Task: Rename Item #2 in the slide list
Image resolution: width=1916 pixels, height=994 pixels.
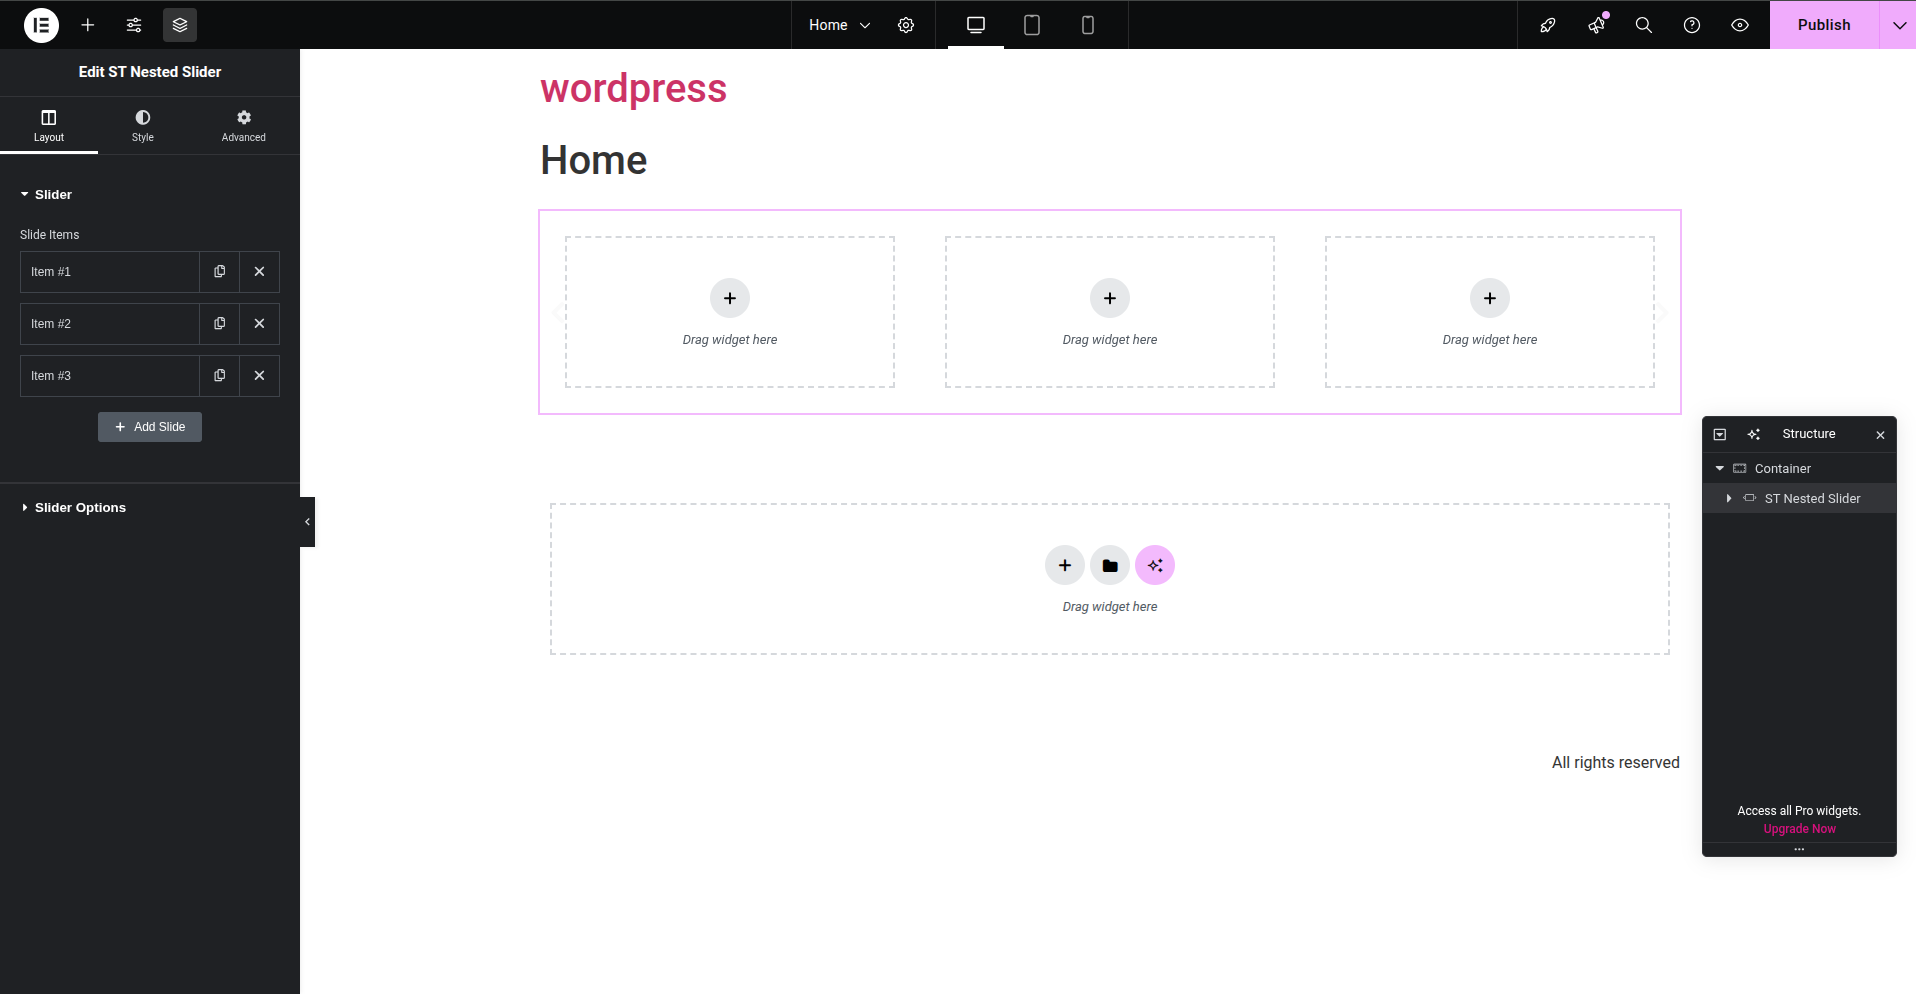Action: [100, 323]
